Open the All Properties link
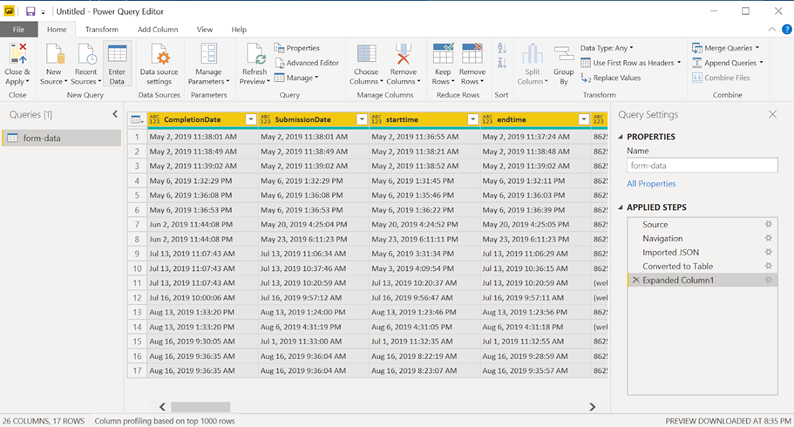The width and height of the screenshot is (794, 427). (651, 184)
